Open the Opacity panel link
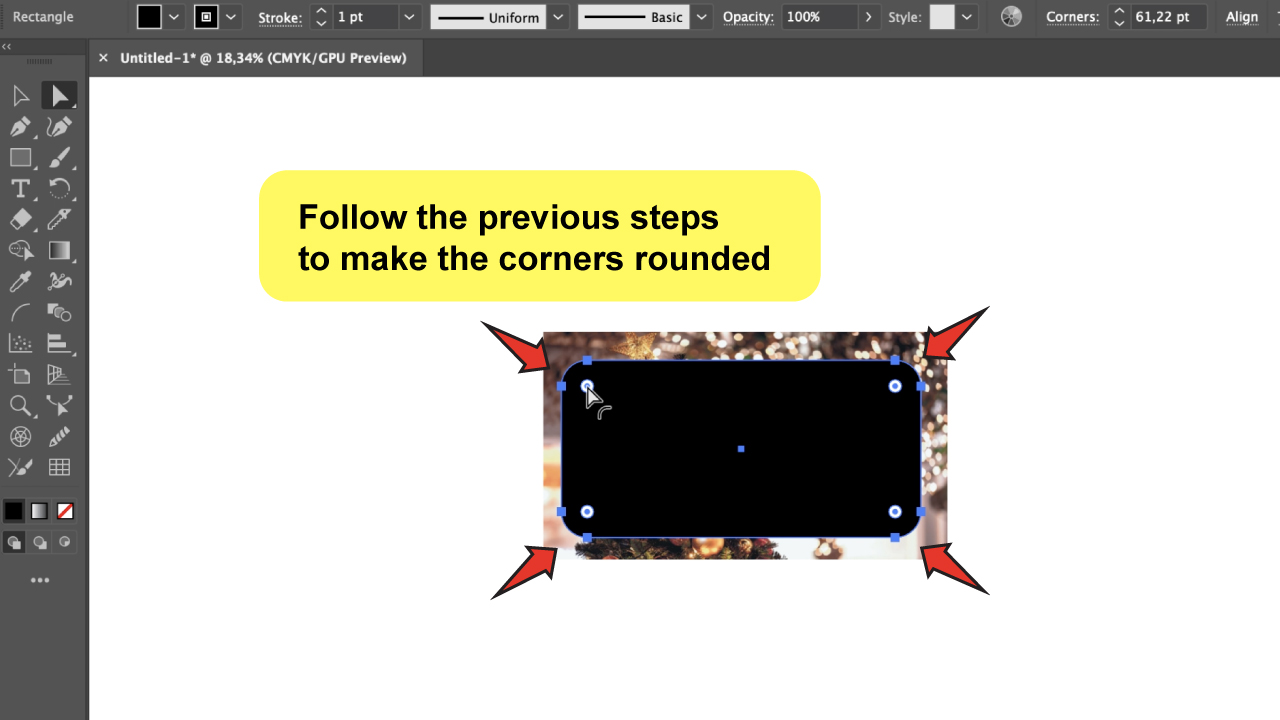Screen dimensions: 1280x720 (x=747, y=17)
